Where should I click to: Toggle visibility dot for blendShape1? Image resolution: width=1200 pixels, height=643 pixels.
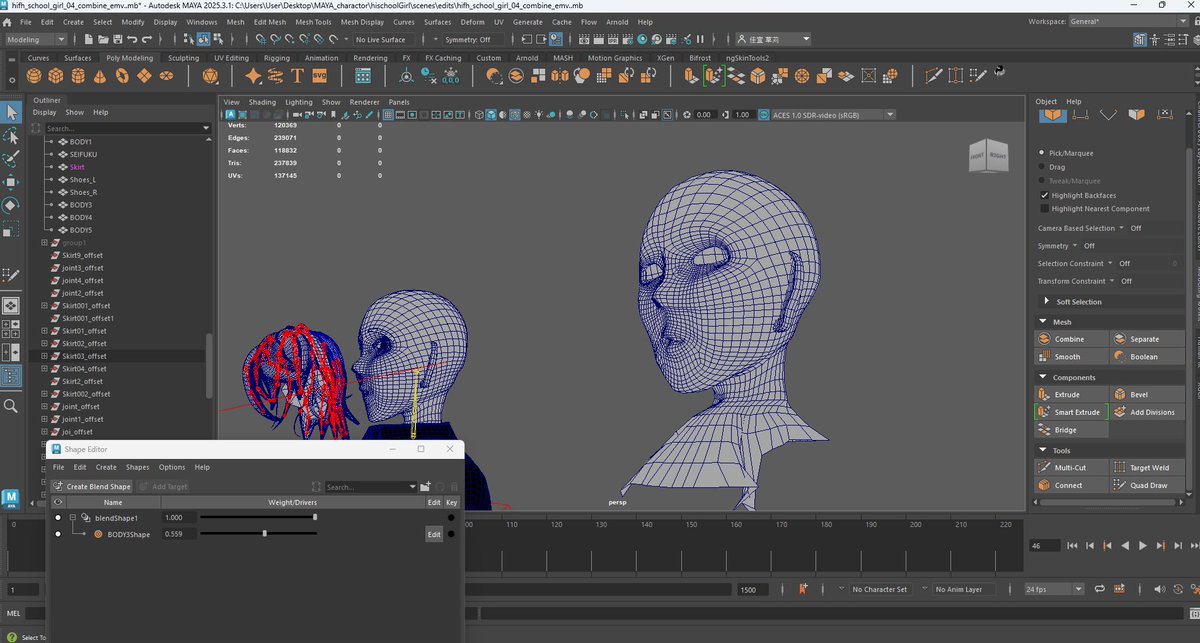click(x=58, y=518)
